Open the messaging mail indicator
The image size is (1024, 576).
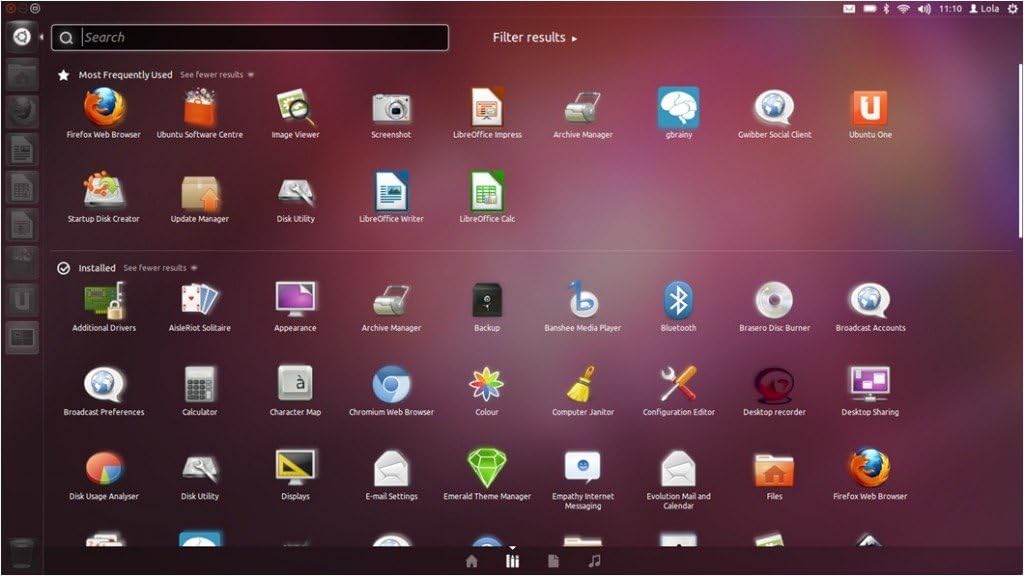(849, 8)
